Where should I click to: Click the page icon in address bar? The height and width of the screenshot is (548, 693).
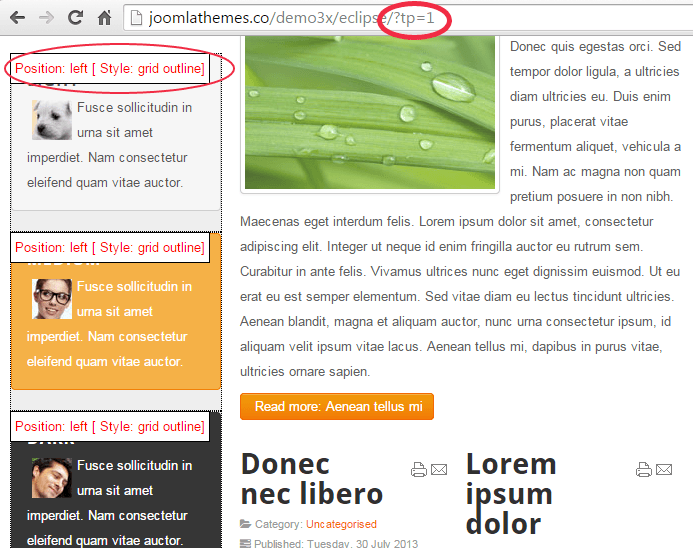137,18
